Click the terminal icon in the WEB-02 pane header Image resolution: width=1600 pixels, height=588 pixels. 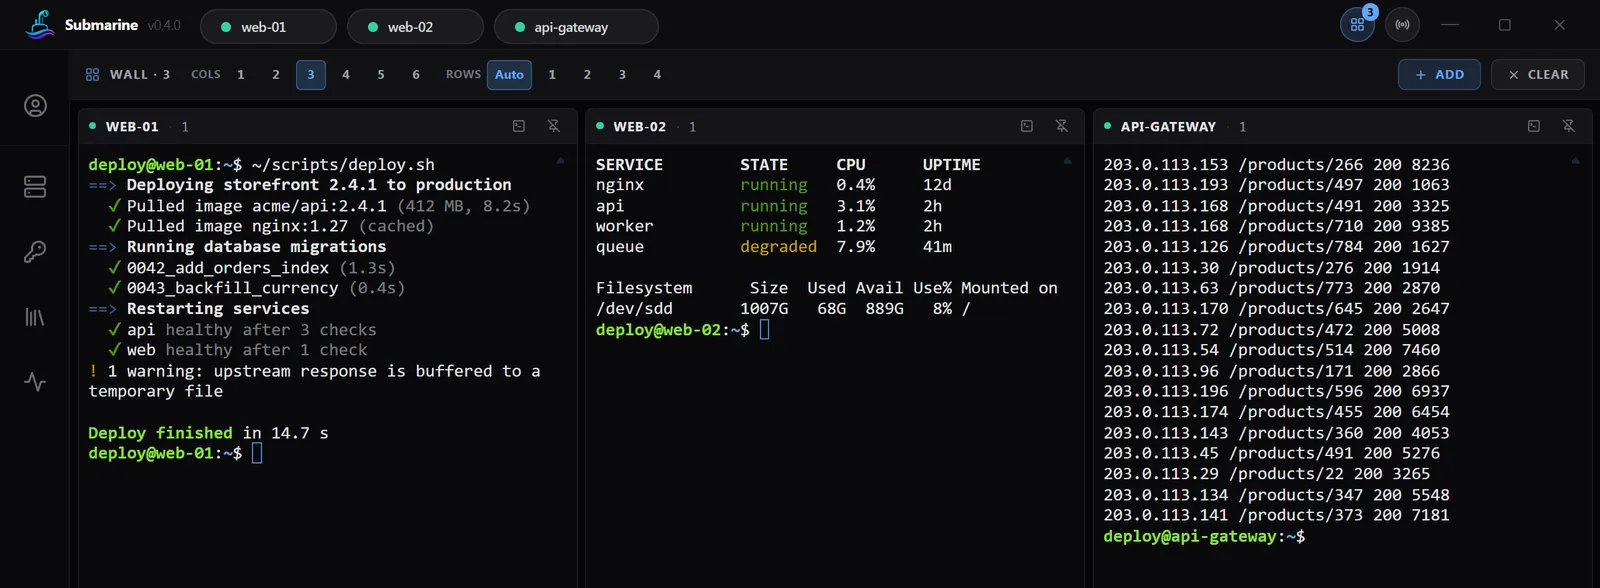tap(1027, 126)
